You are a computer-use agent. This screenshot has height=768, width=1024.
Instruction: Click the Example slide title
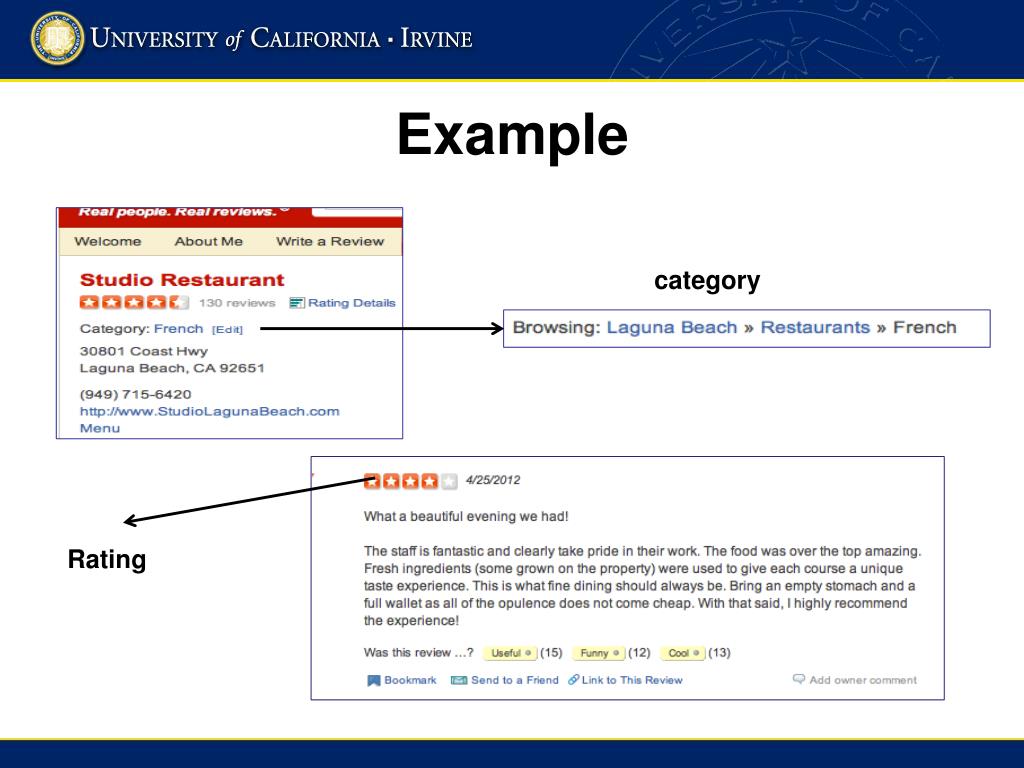(x=513, y=135)
